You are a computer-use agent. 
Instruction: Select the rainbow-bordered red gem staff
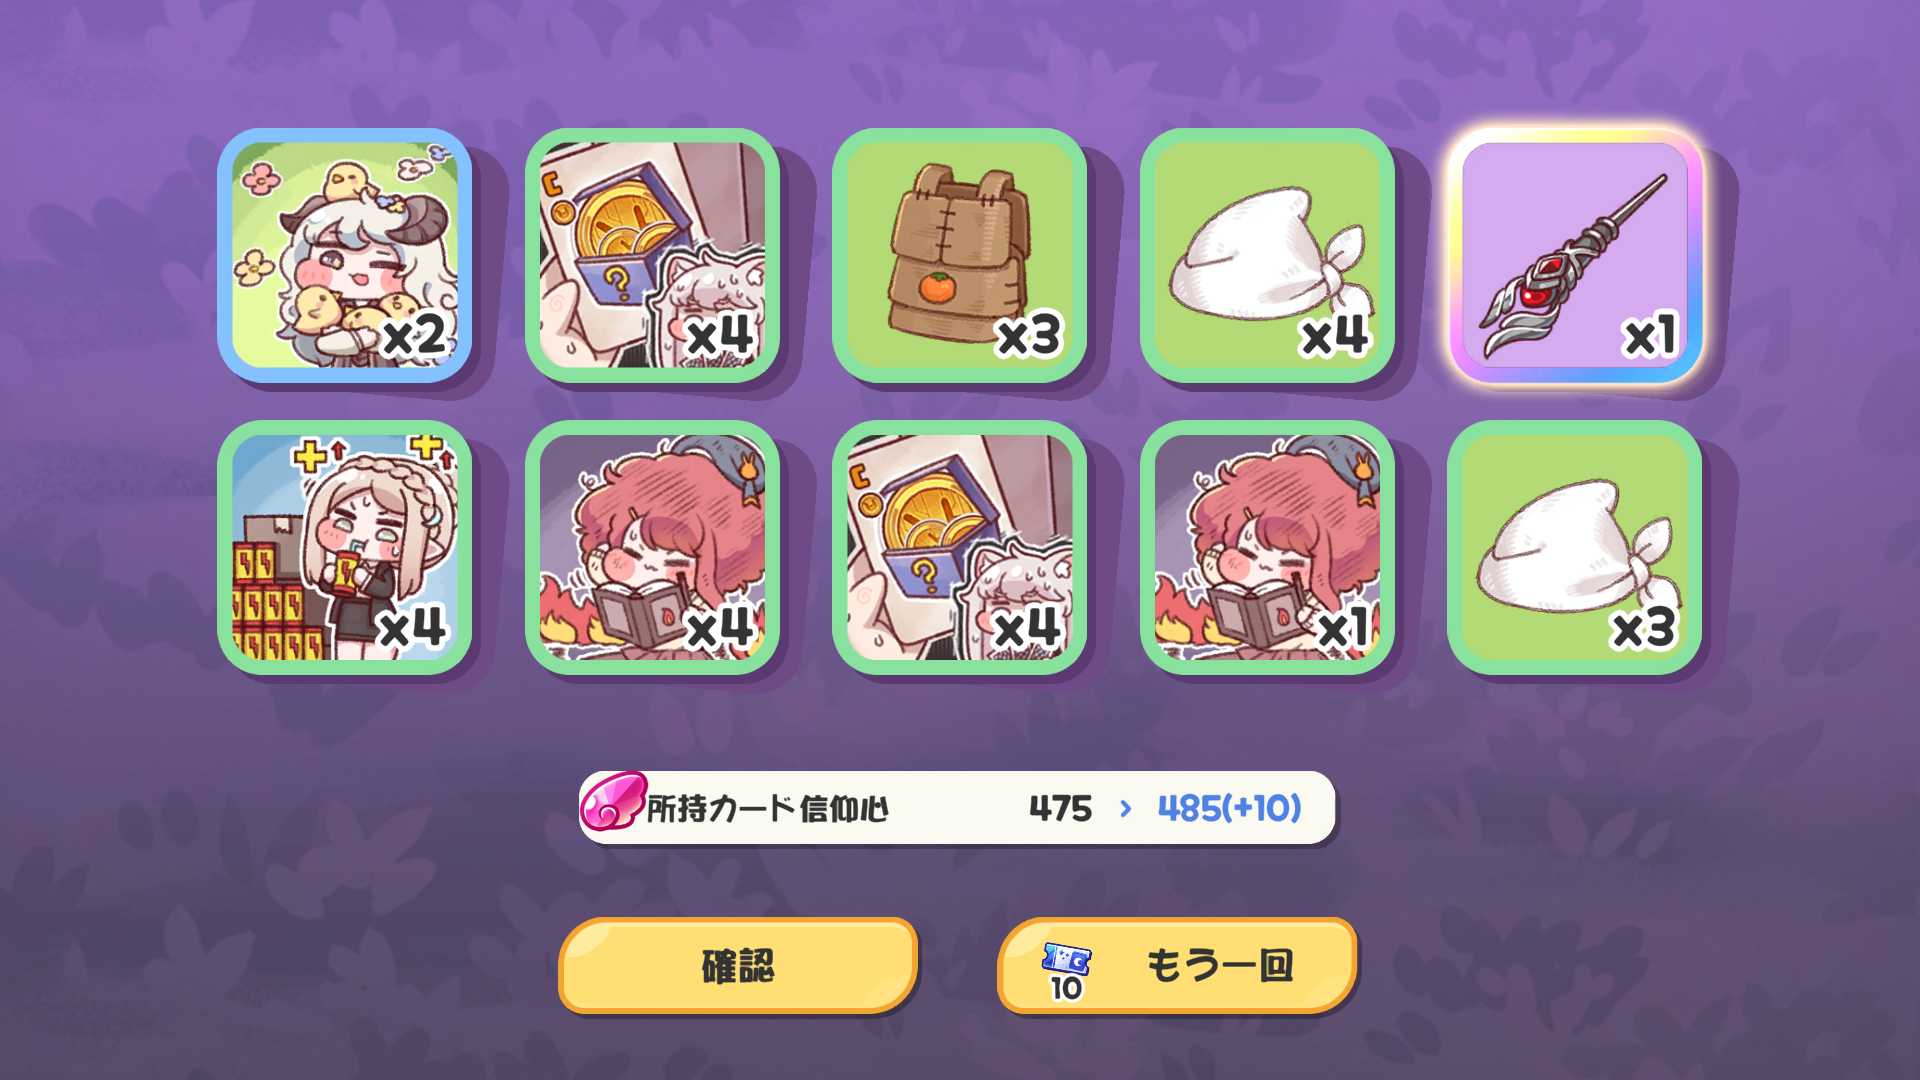click(x=1575, y=255)
